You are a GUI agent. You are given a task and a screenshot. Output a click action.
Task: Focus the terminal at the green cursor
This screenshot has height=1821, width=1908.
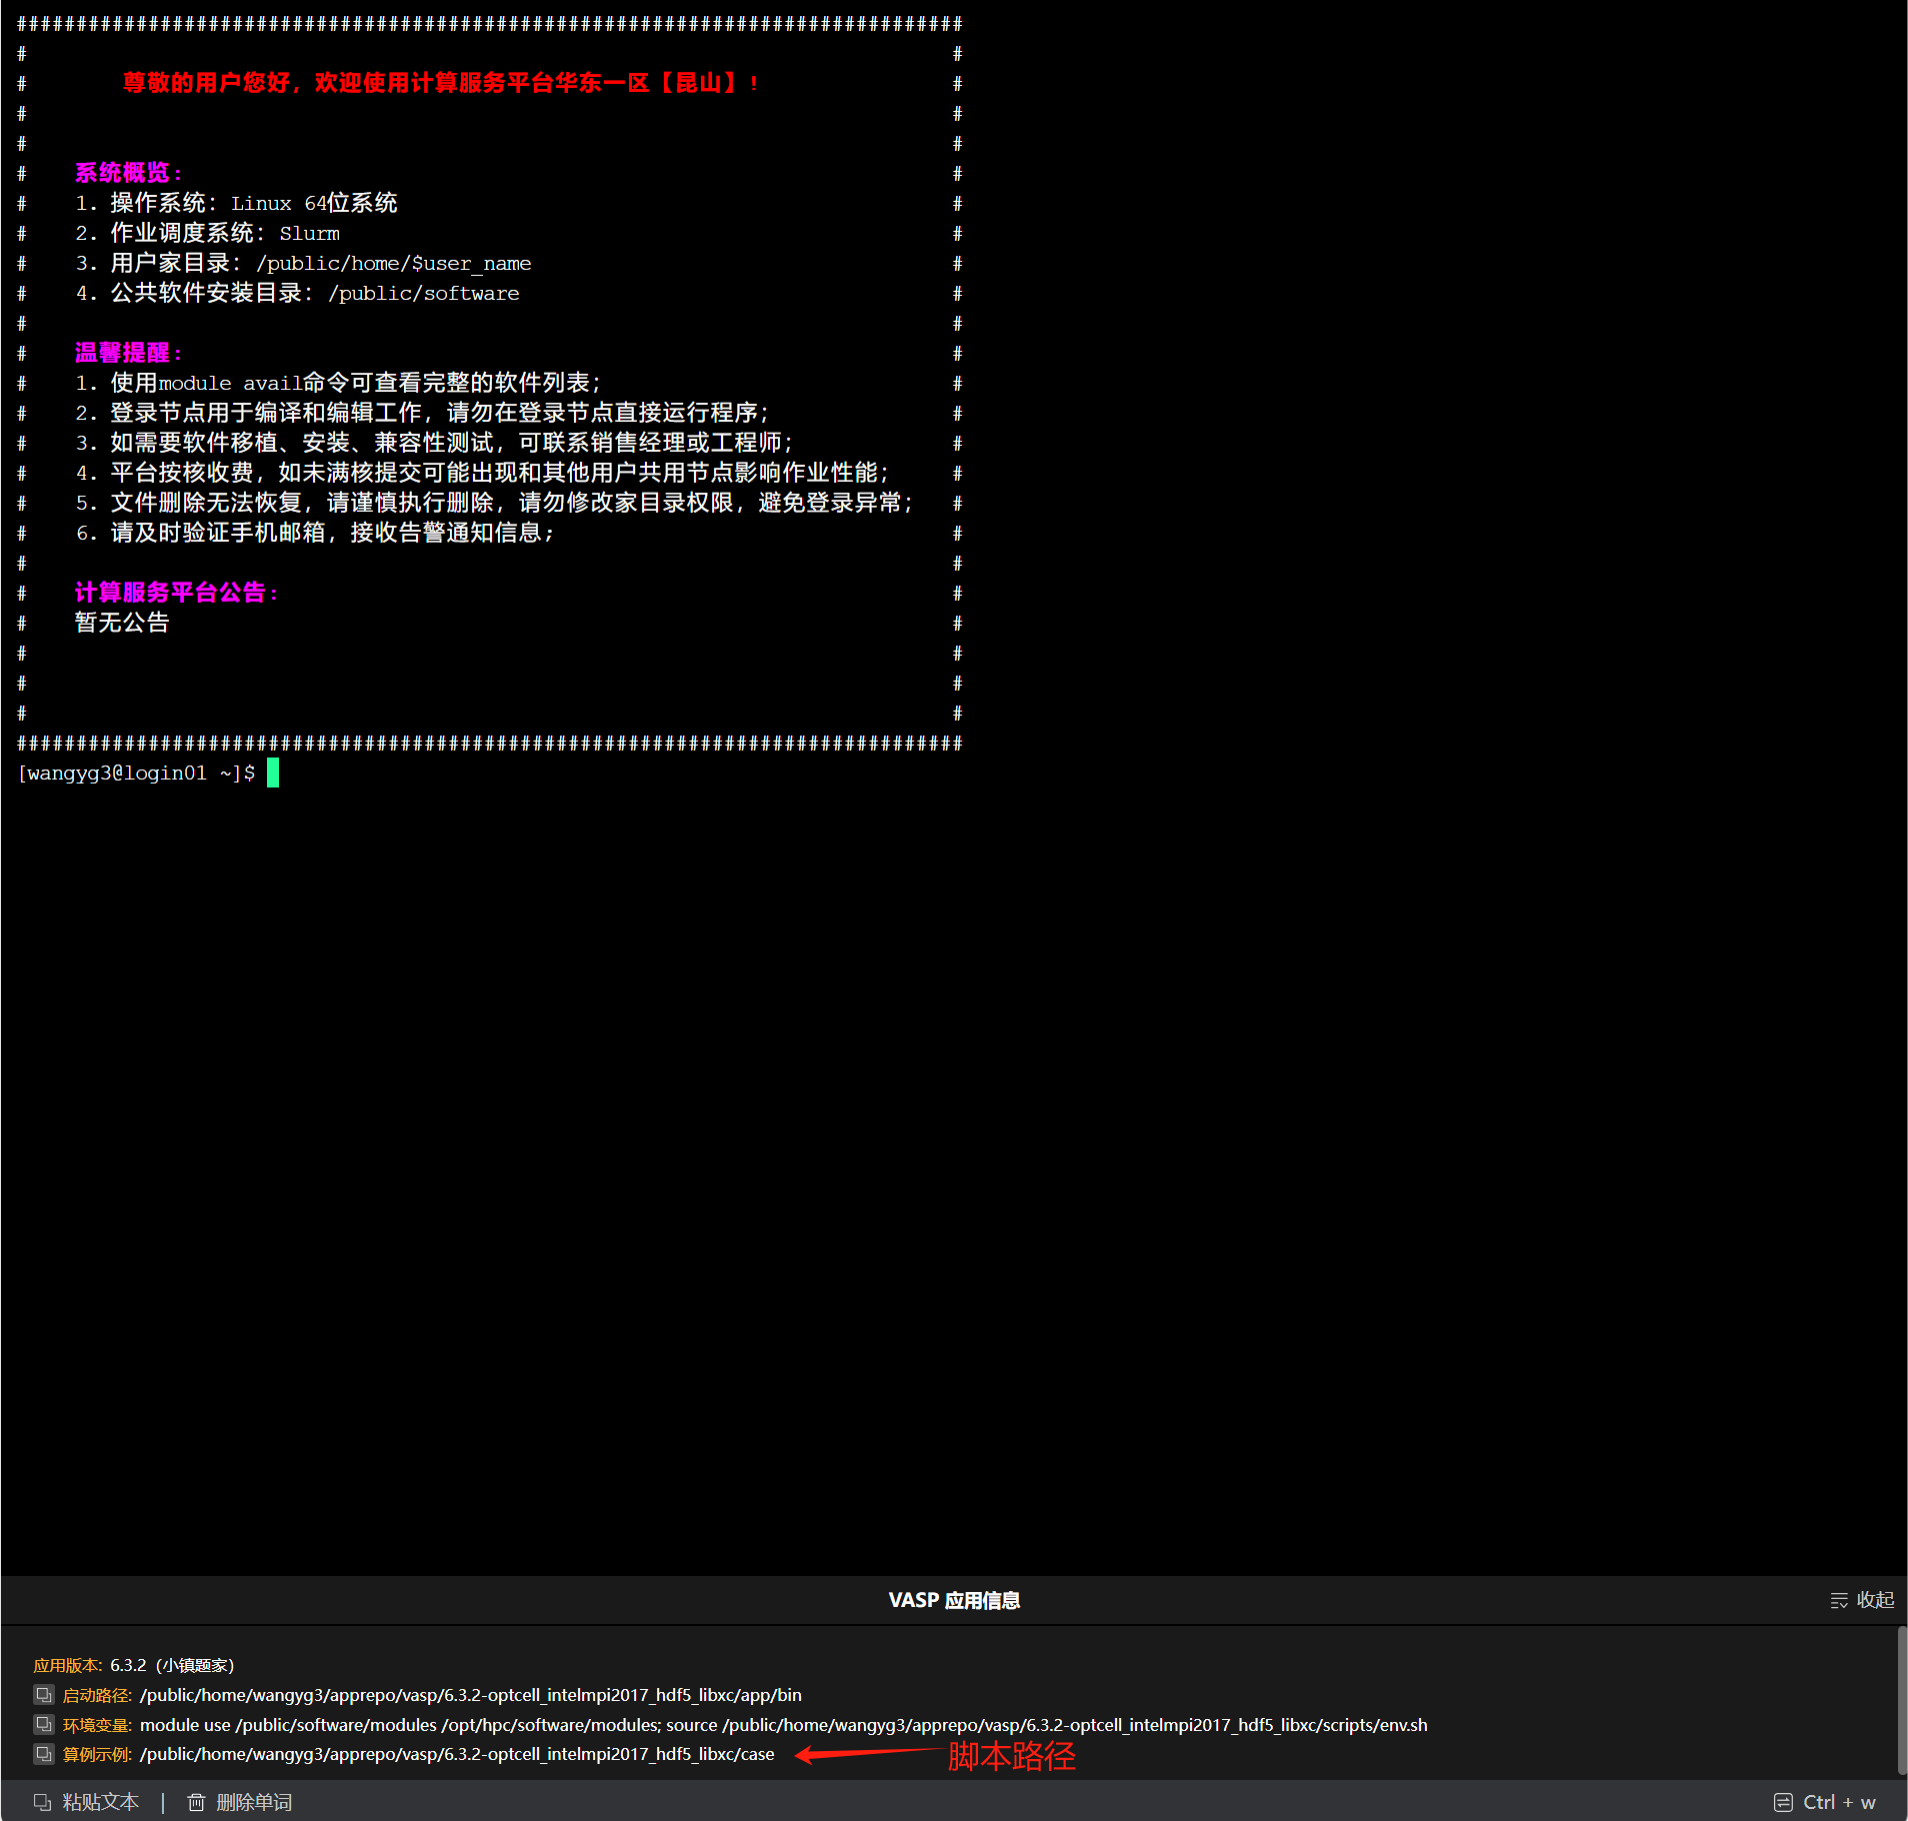coord(273,773)
